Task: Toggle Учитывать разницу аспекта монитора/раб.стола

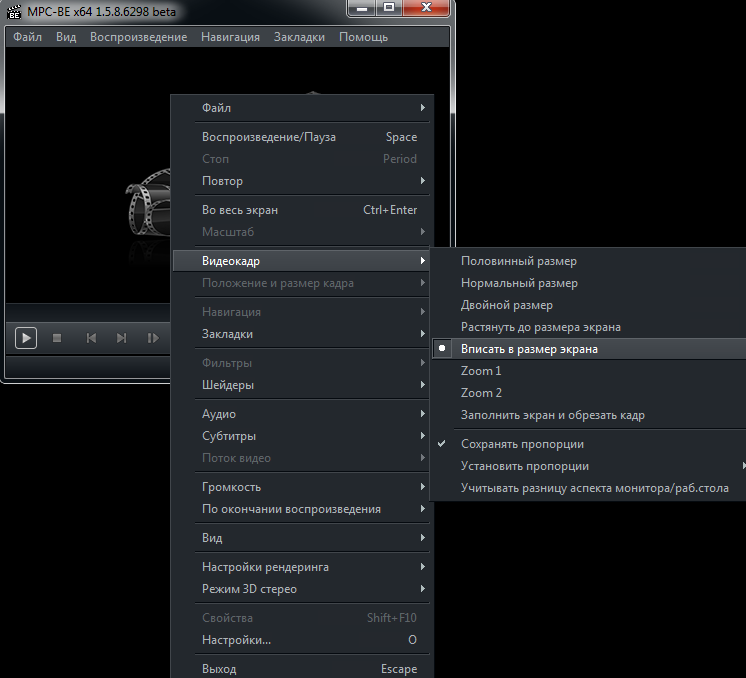Action: pos(589,488)
